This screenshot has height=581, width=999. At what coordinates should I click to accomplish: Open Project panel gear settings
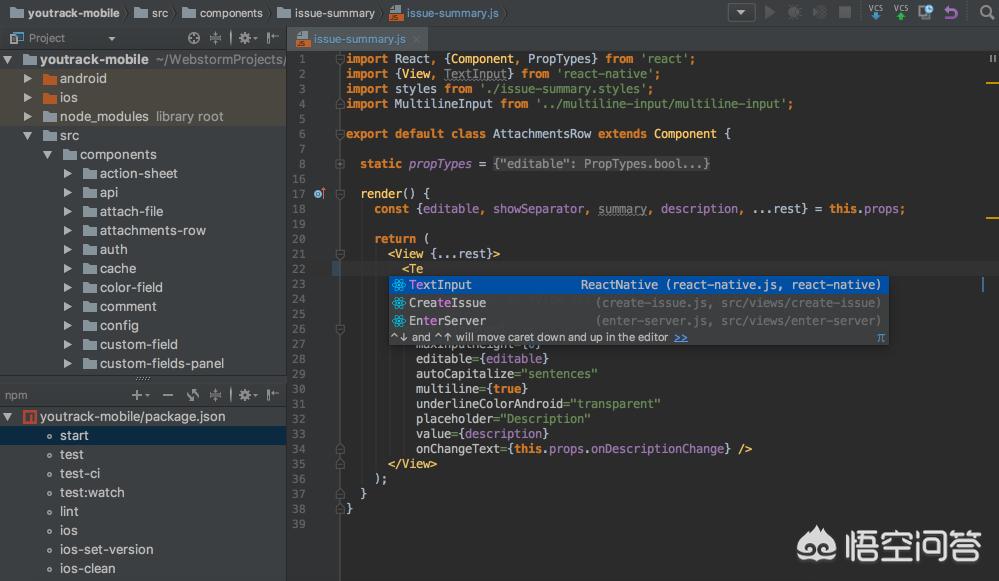tap(247, 38)
